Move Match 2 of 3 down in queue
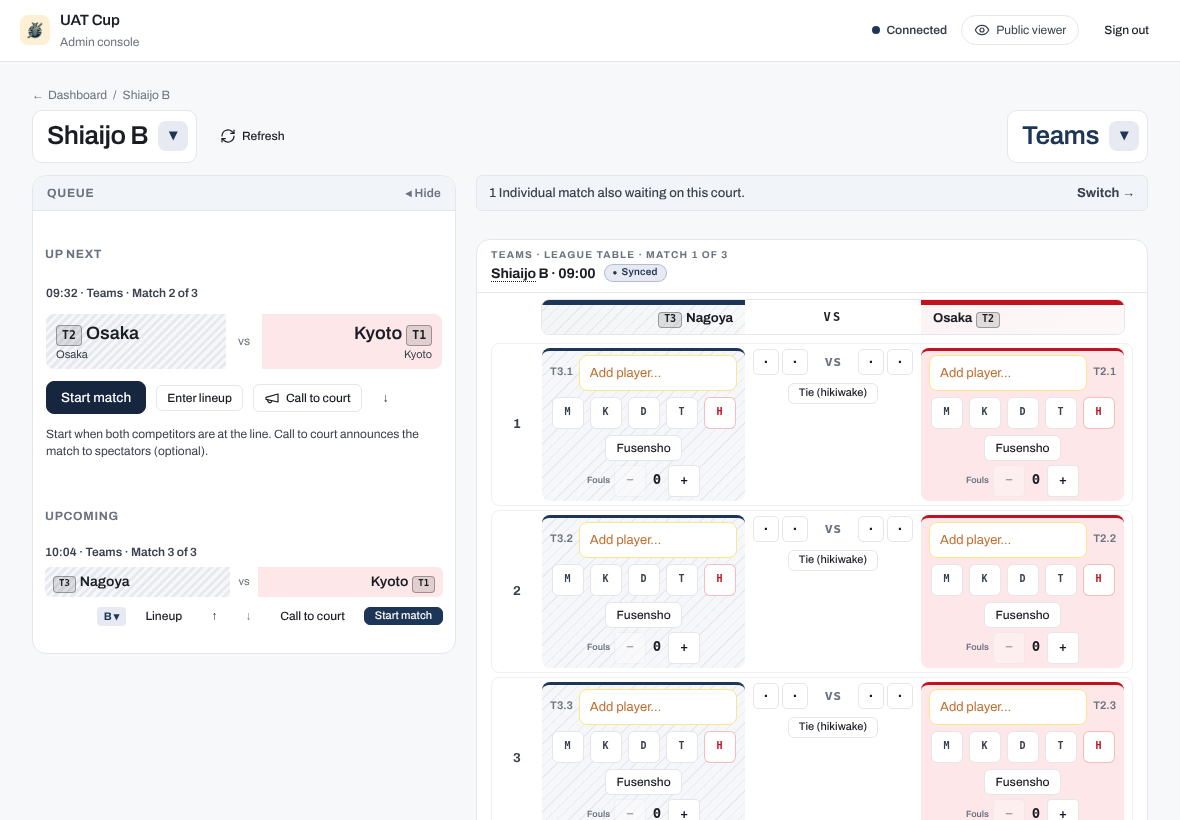The width and height of the screenshot is (1180, 820). point(385,398)
